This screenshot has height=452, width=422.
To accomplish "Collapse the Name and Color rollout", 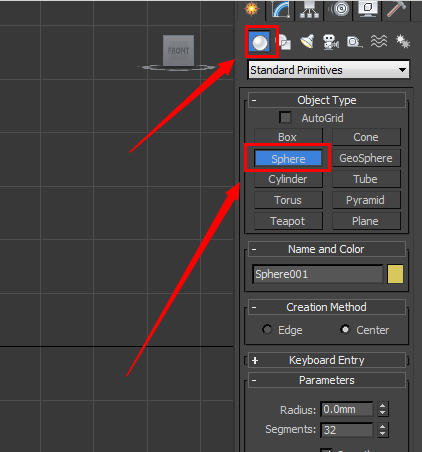I will tap(327, 249).
